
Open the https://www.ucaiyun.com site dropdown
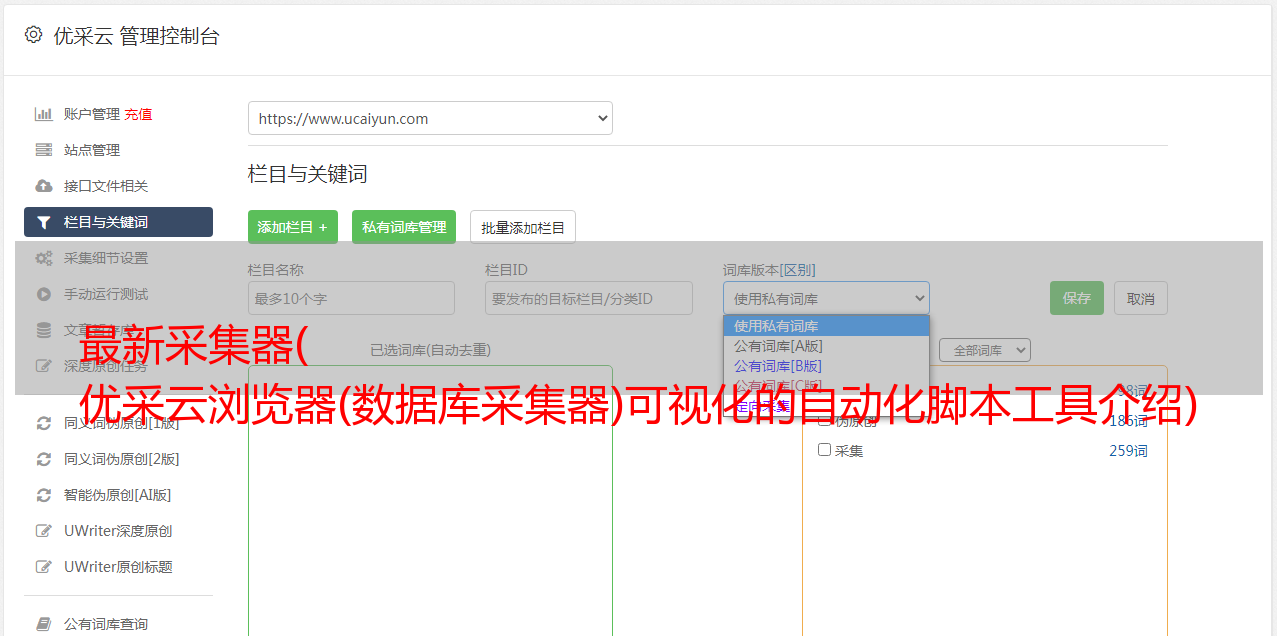tap(430, 118)
